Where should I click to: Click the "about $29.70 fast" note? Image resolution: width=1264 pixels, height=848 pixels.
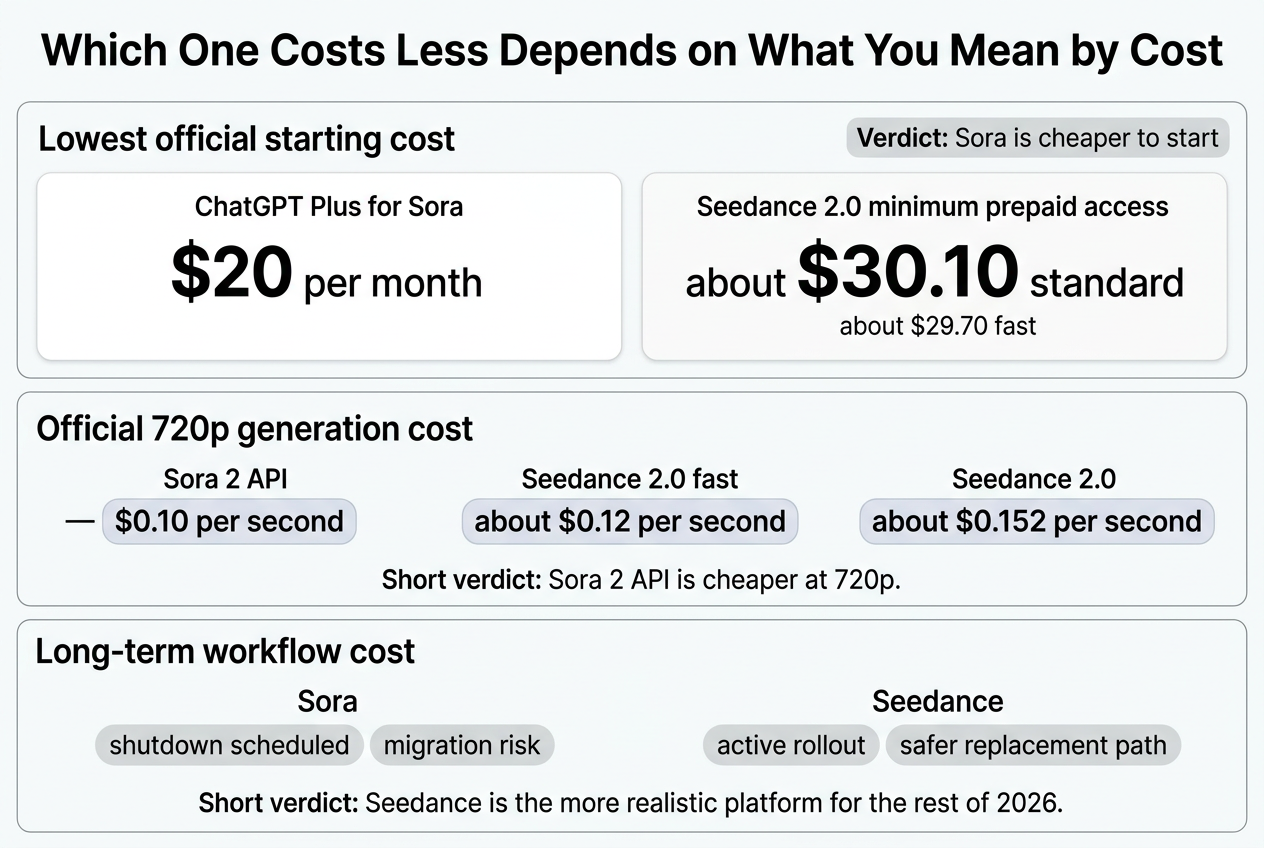[937, 325]
